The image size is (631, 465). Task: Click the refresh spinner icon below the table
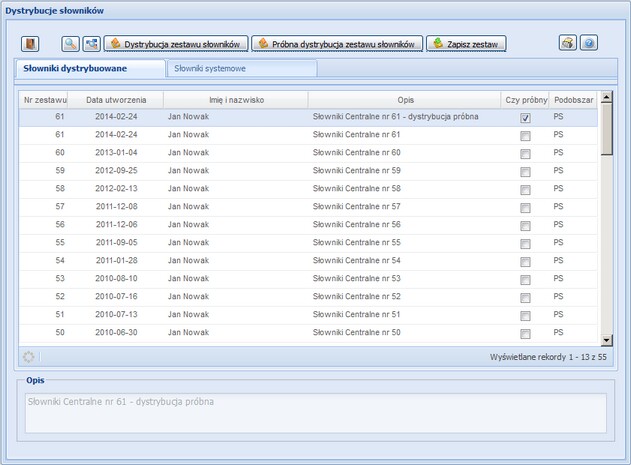click(x=28, y=357)
